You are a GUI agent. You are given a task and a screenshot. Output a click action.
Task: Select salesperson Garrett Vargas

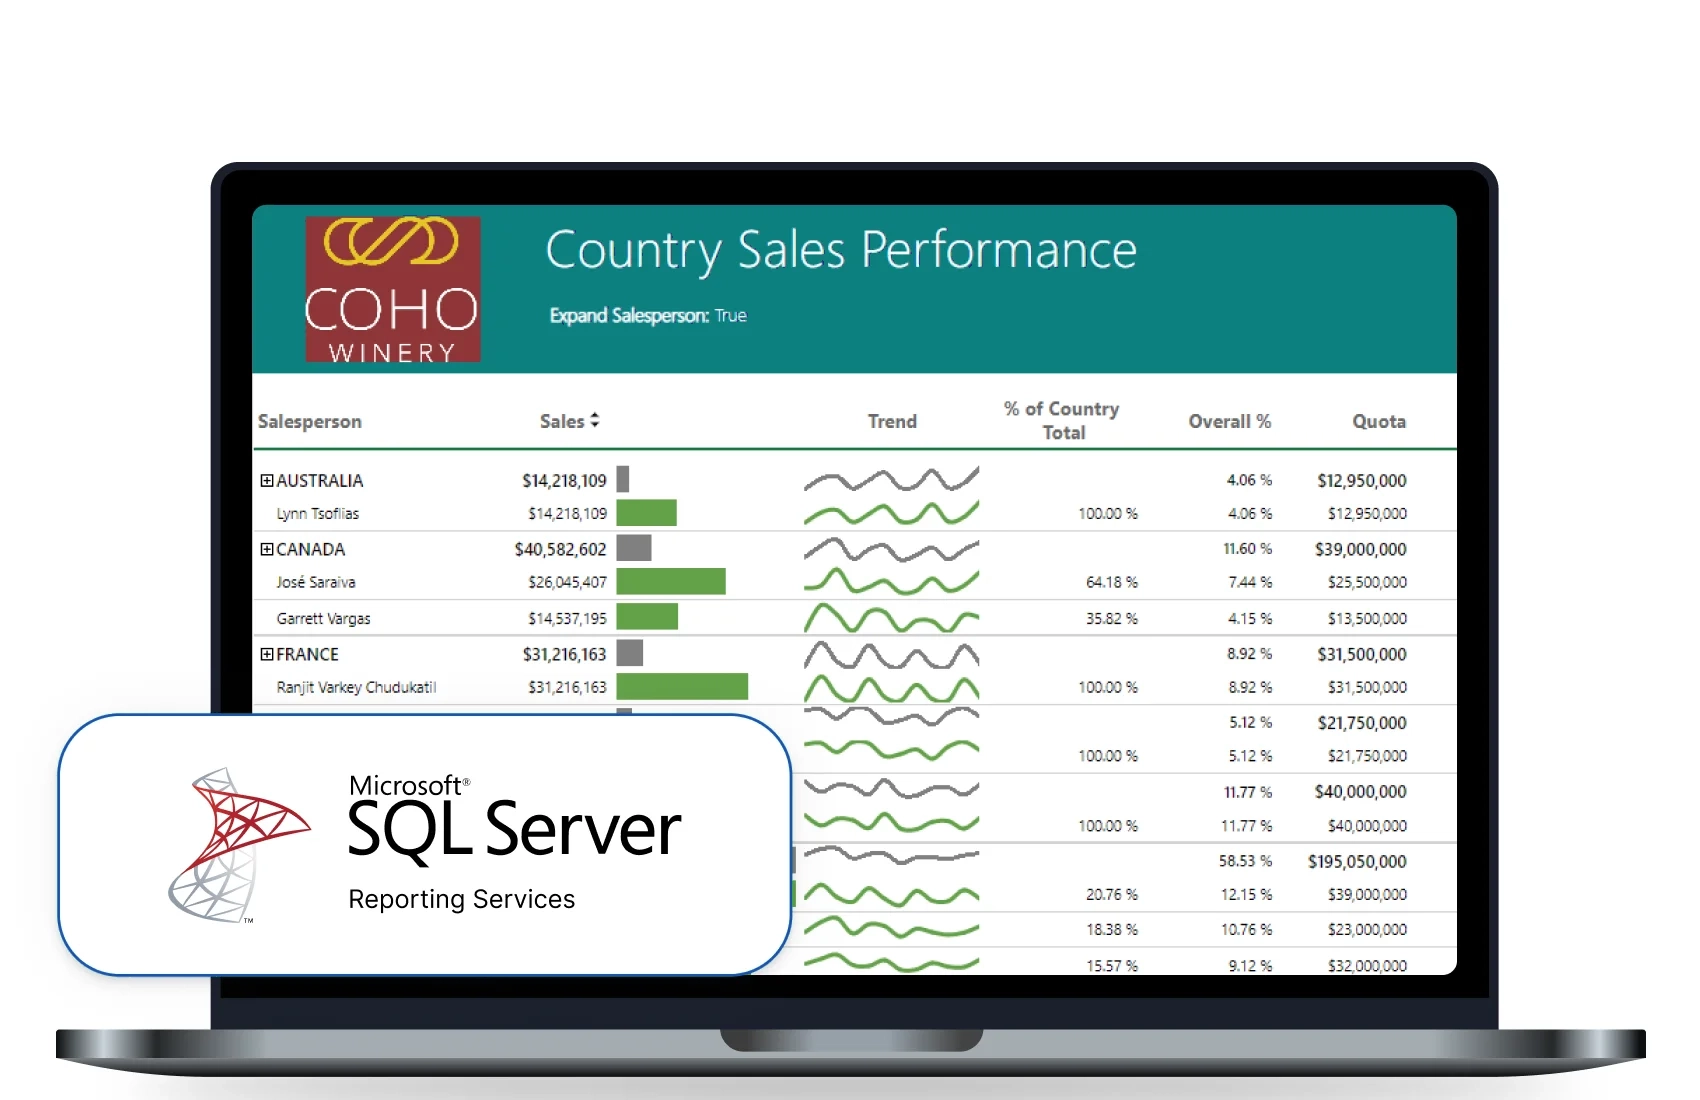point(324,619)
